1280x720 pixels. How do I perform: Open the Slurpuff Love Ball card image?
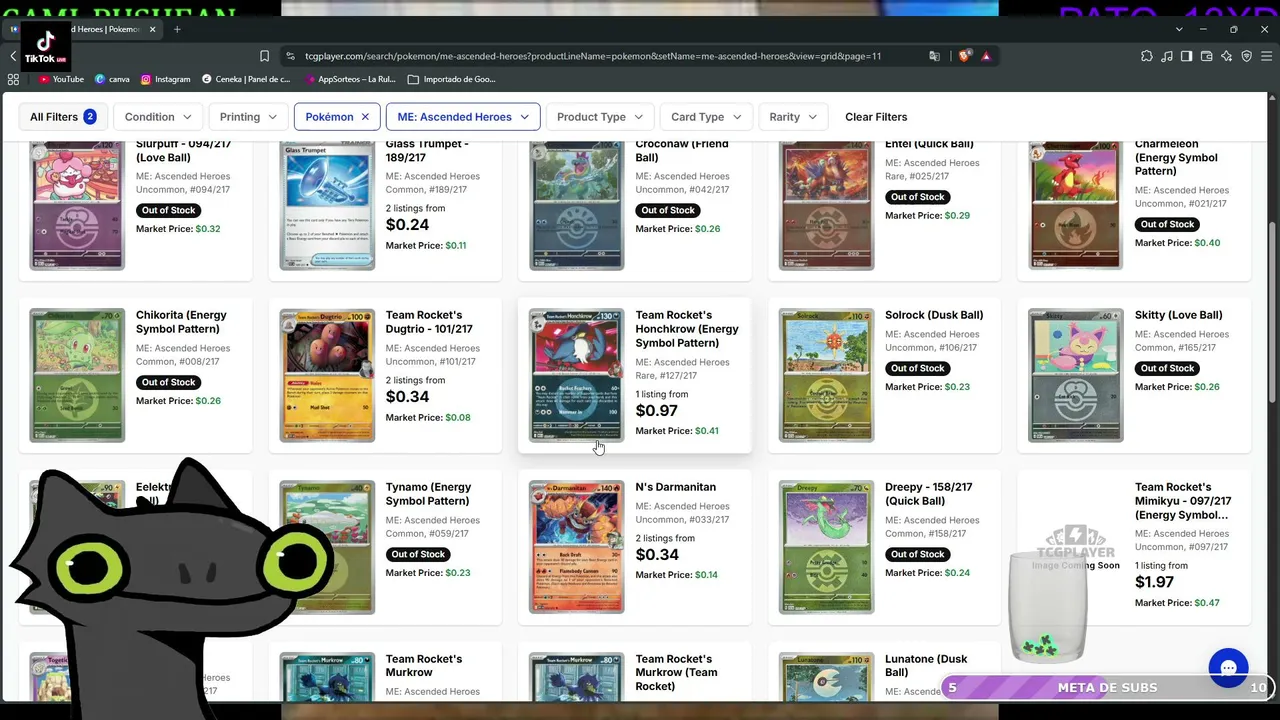tap(77, 205)
